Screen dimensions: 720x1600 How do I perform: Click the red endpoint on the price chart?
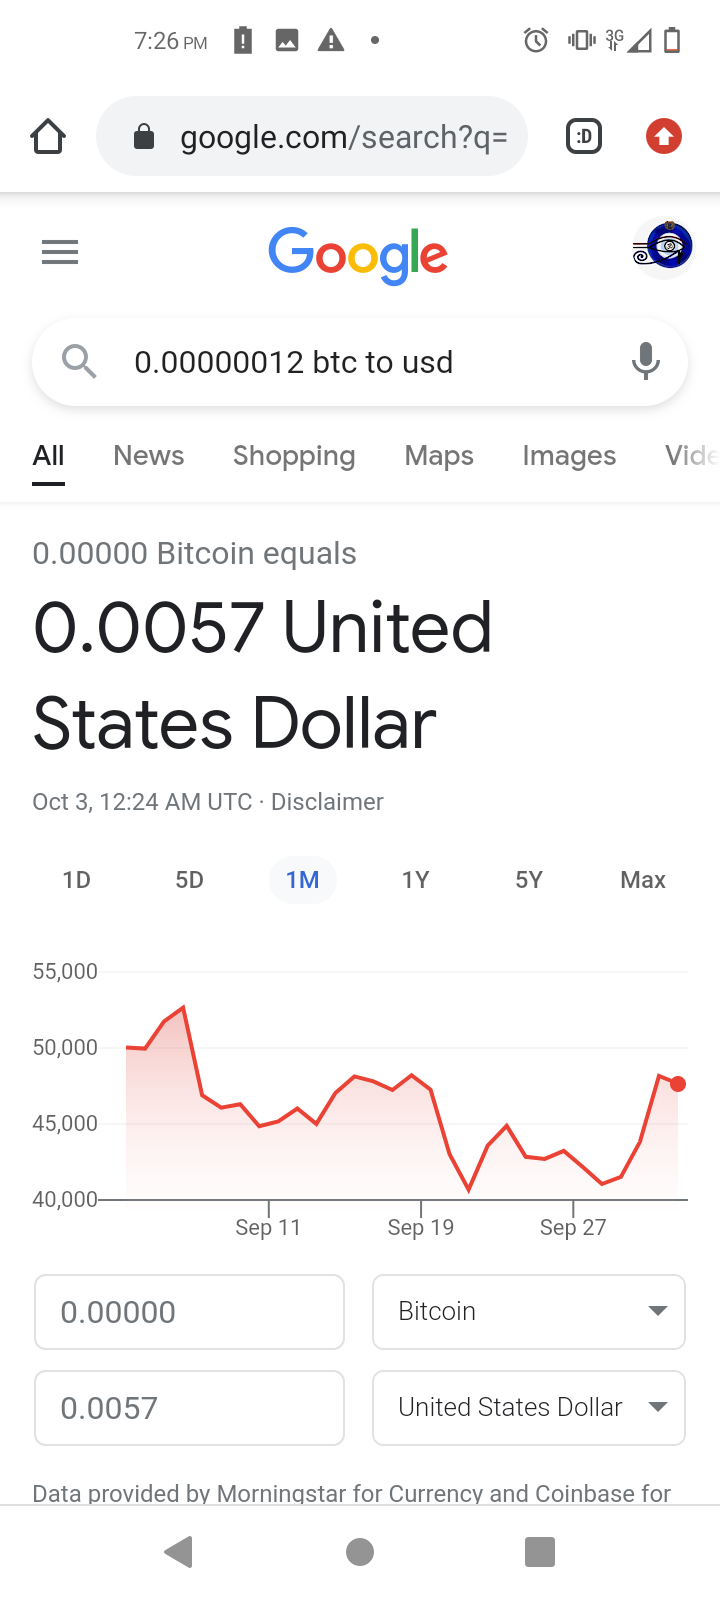pos(678,1084)
